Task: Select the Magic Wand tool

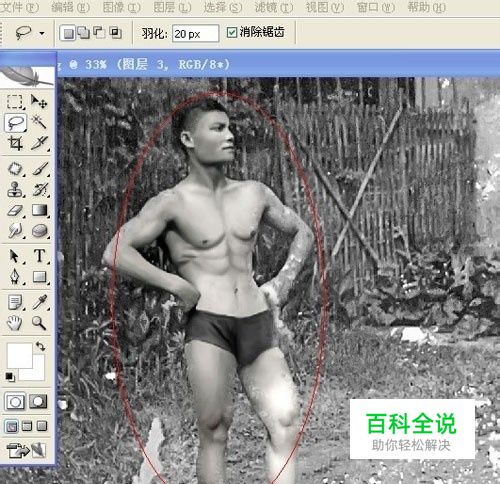Action: point(39,122)
